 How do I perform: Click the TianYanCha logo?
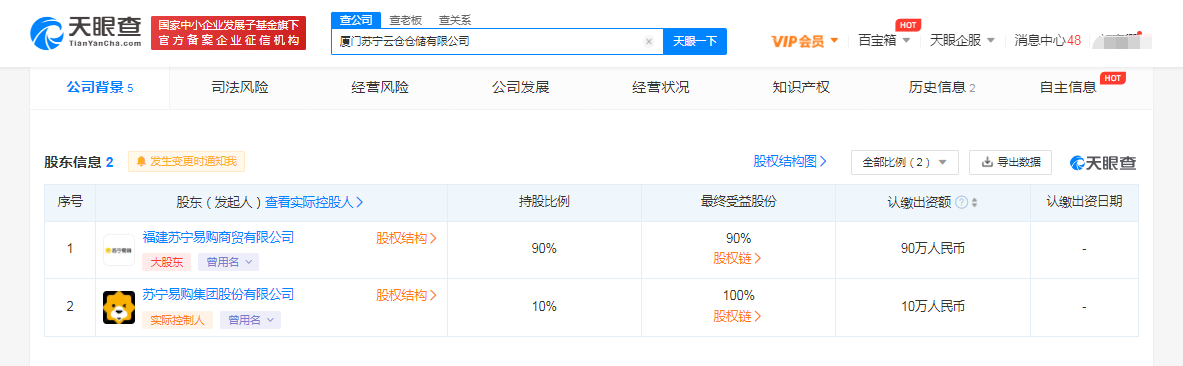click(x=85, y=32)
